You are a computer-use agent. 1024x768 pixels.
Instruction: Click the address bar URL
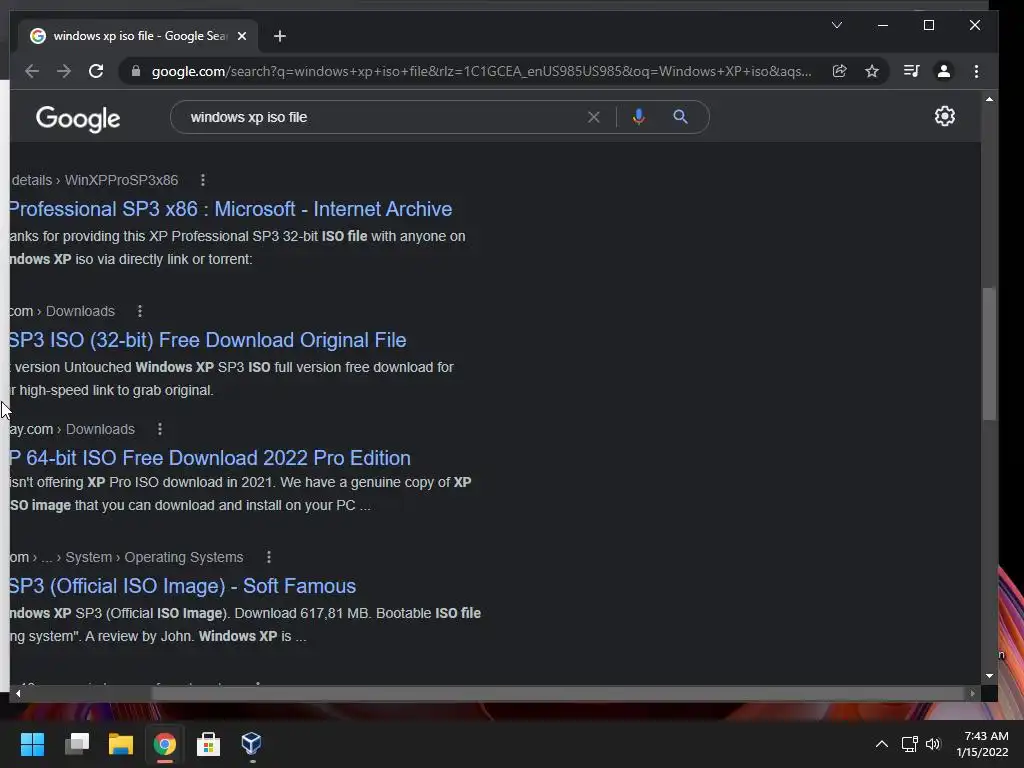click(481, 71)
